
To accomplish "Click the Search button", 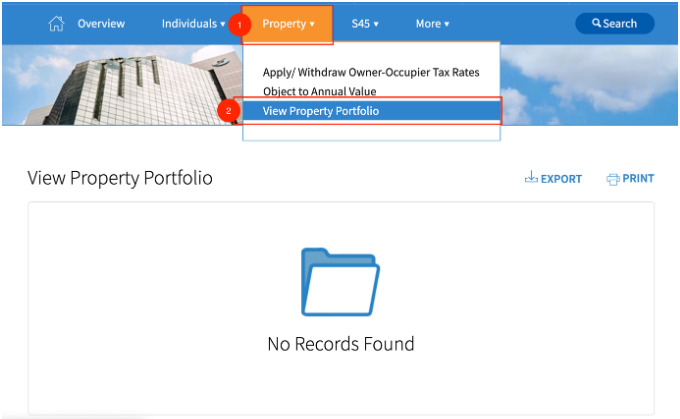I will click(615, 23).
